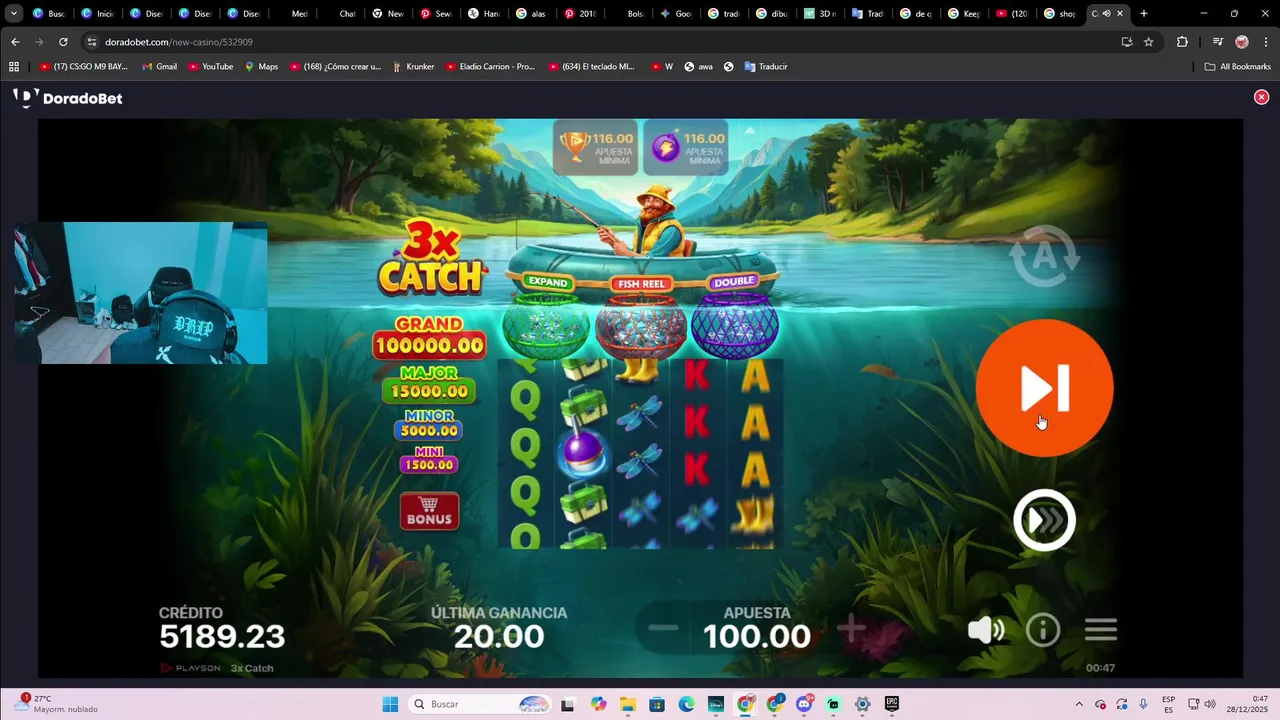1280x720 pixels.
Task: Open Epic Games Launcher from the taskbar
Action: click(892, 704)
